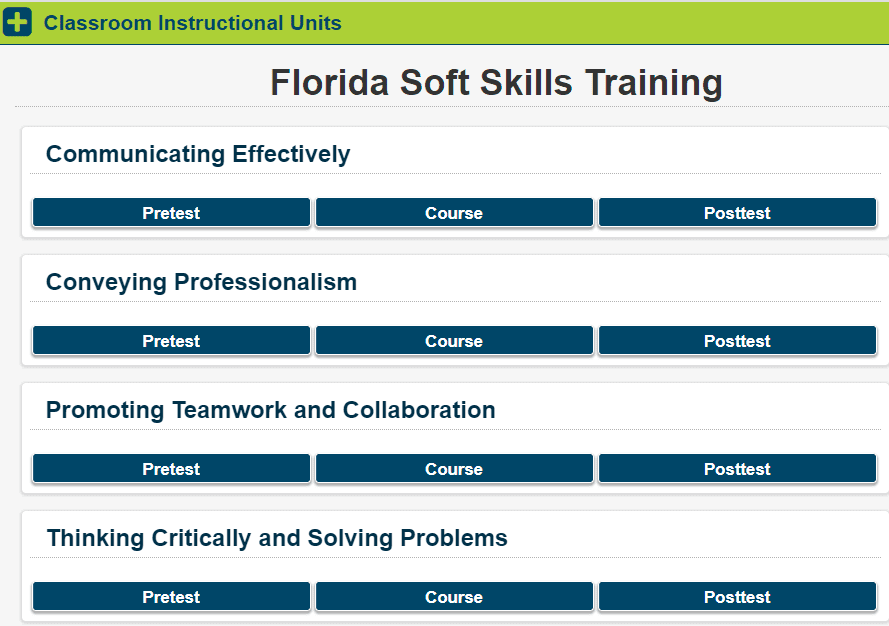
Task: Open the Conveying Professionalism Posttest
Action: (x=737, y=341)
